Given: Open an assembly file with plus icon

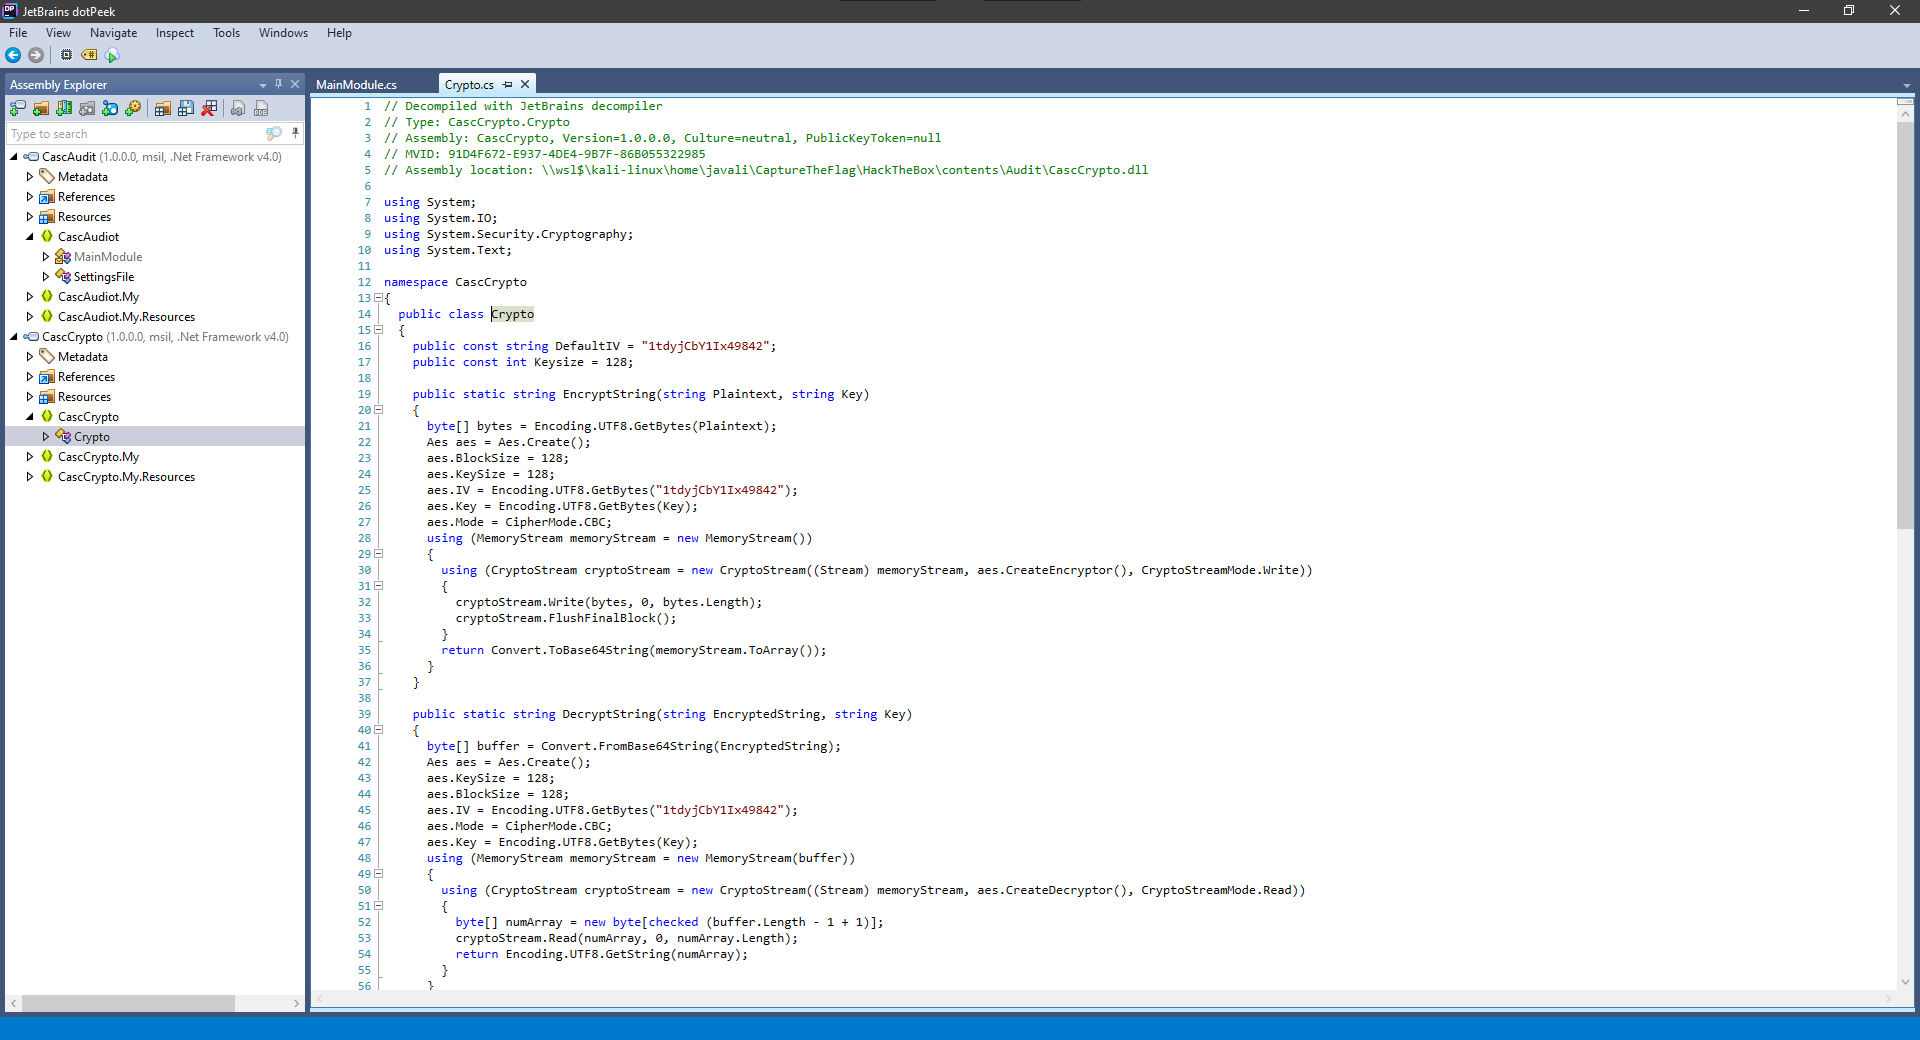Looking at the screenshot, I should click(x=18, y=108).
